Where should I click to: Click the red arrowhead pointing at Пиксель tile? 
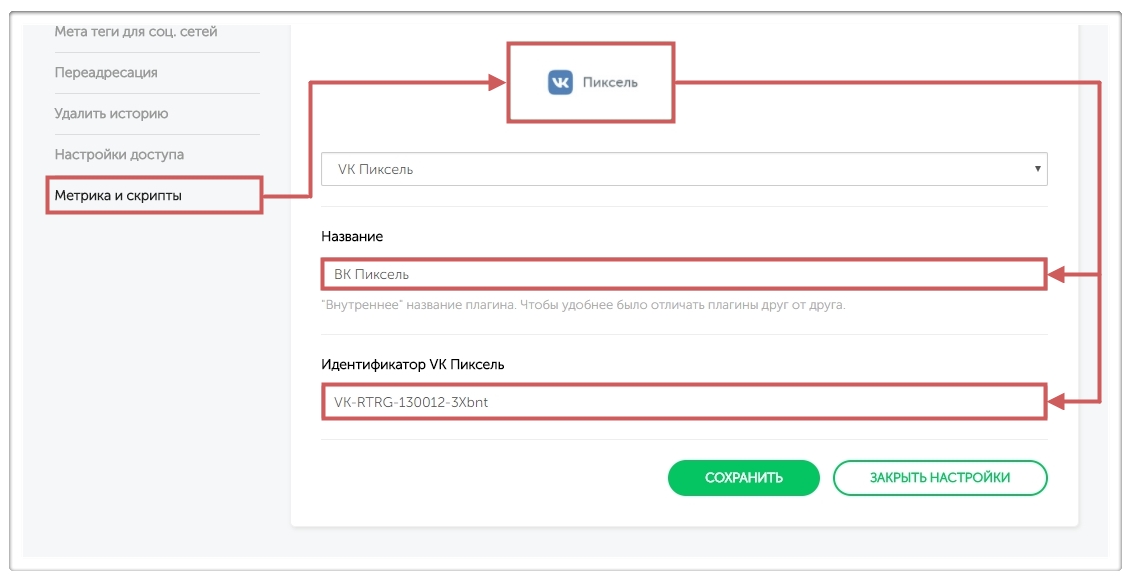click(496, 84)
